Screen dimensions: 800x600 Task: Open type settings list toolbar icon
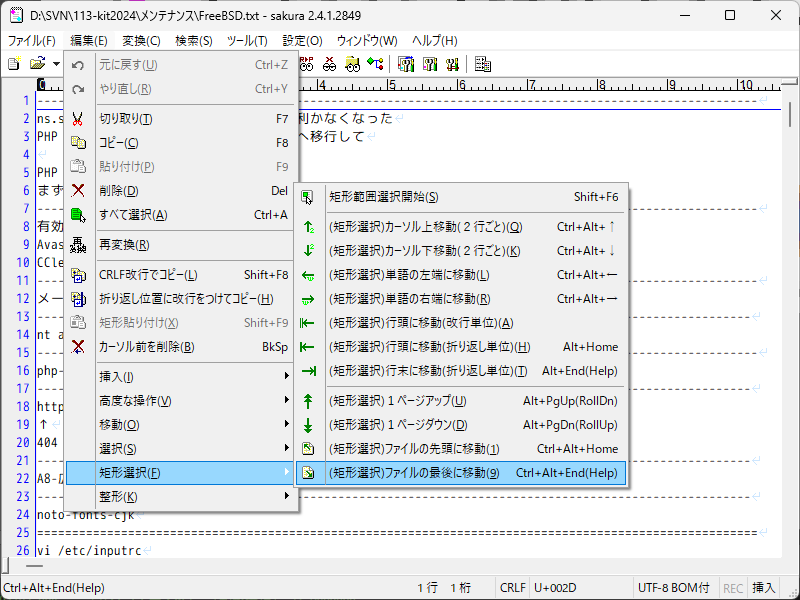(x=406, y=64)
